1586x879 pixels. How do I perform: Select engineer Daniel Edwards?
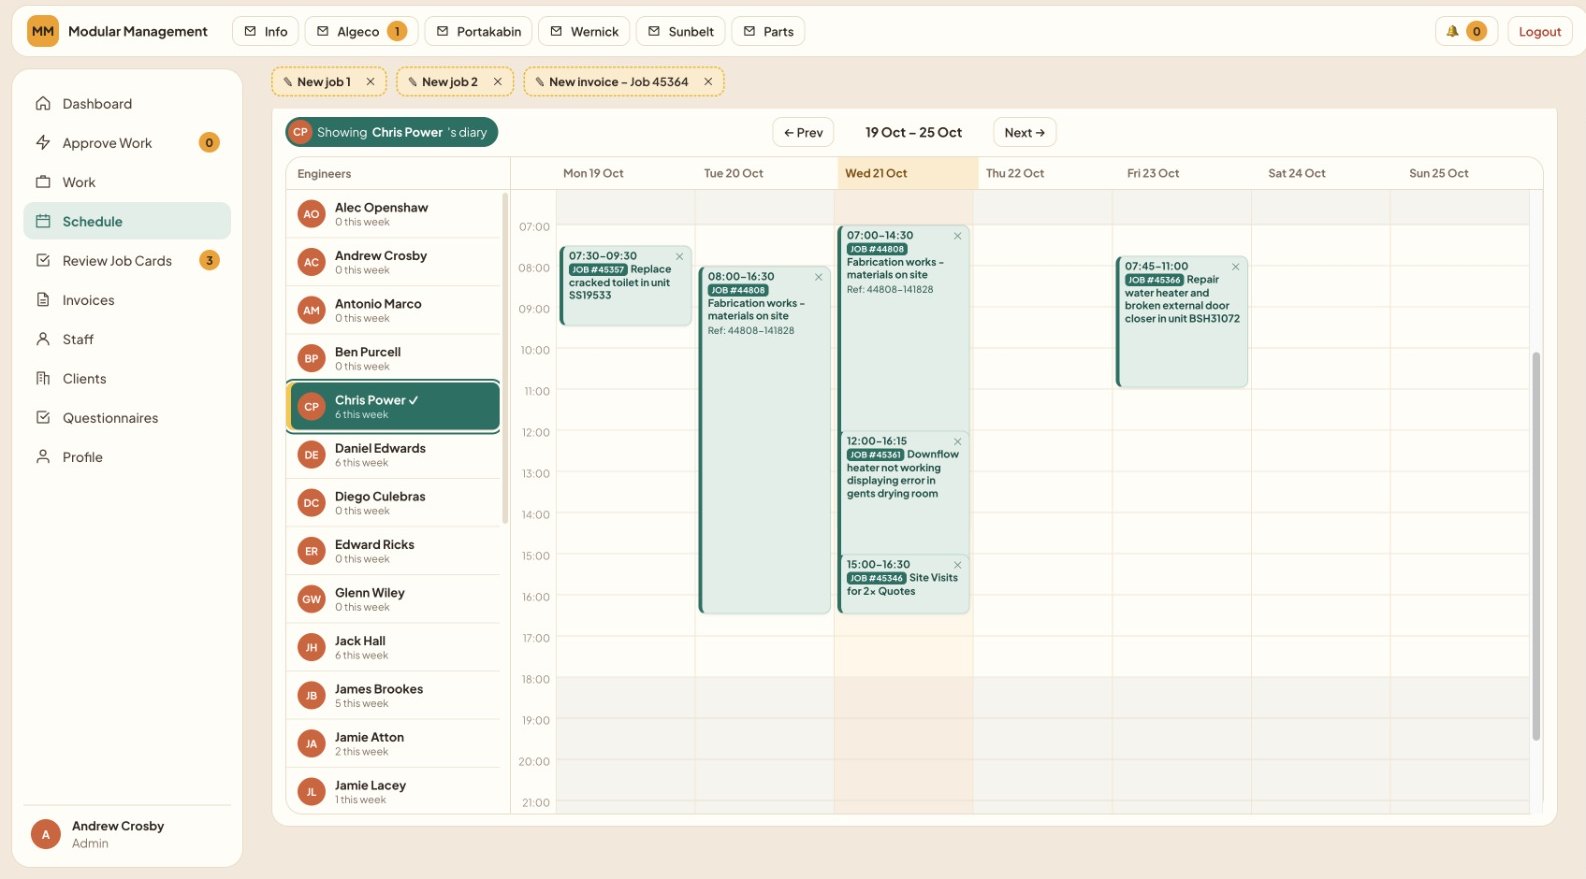pos(393,455)
